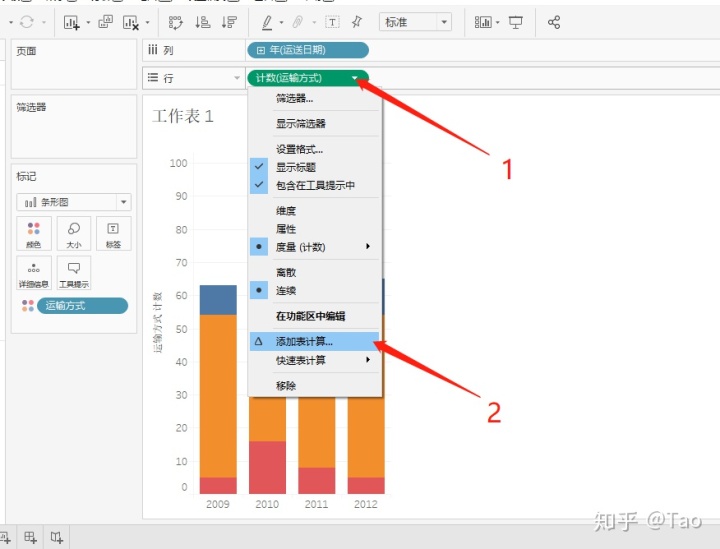Open the 详细信息 detail card
This screenshot has height=549, width=720.
tap(34, 273)
